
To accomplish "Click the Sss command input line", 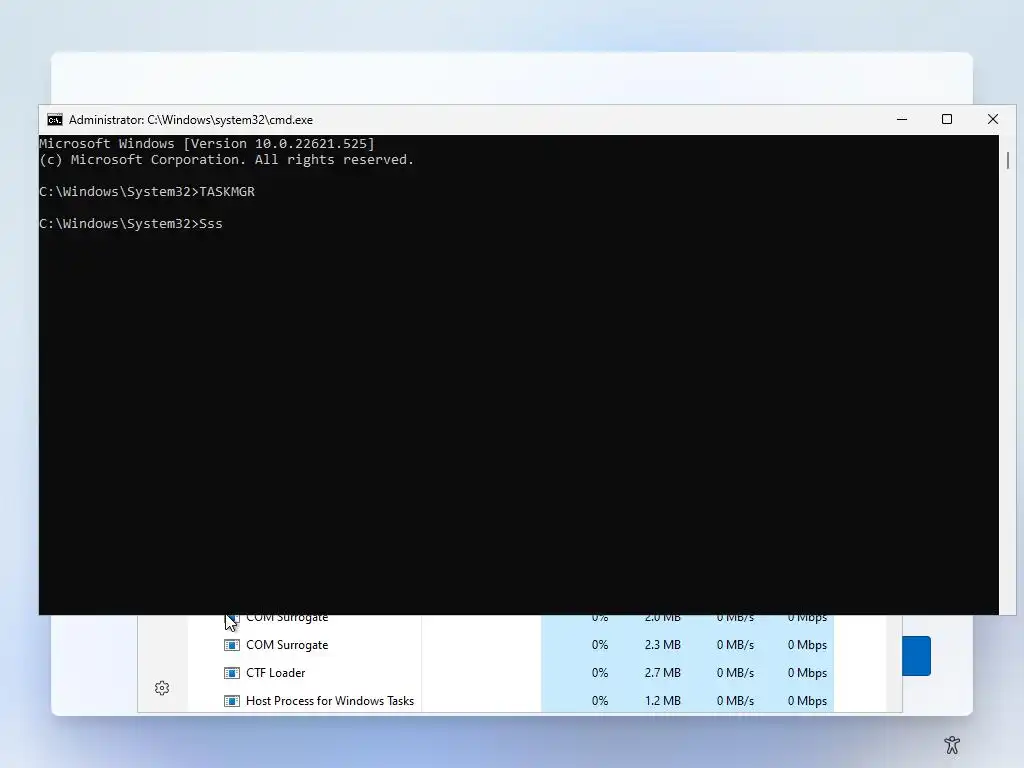I will click(x=131, y=223).
